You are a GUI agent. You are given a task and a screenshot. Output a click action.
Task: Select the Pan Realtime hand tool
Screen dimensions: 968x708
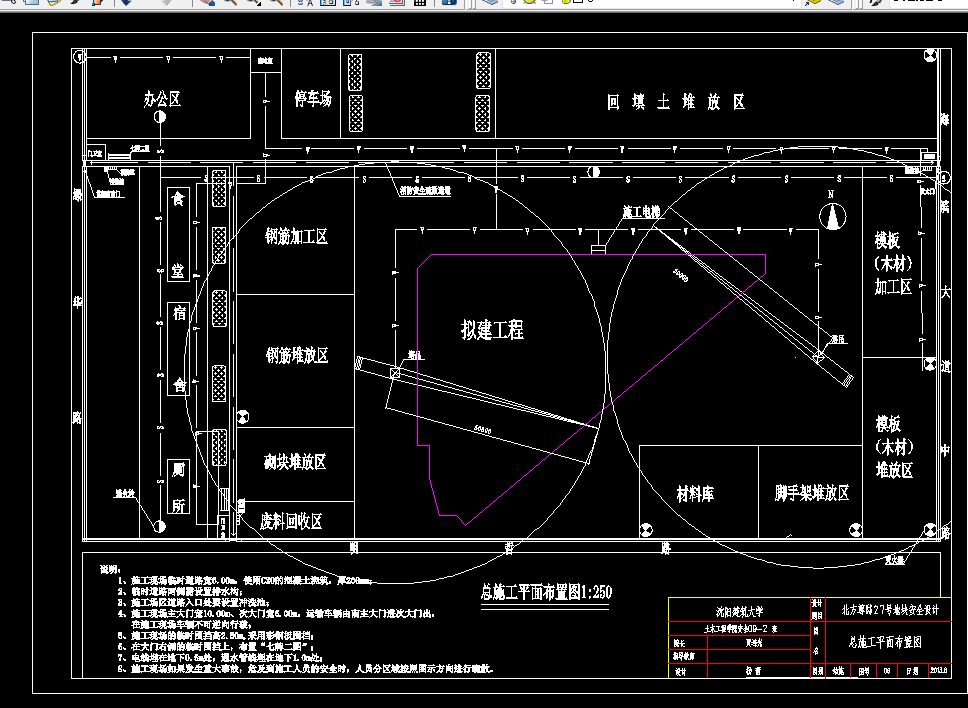pos(205,5)
